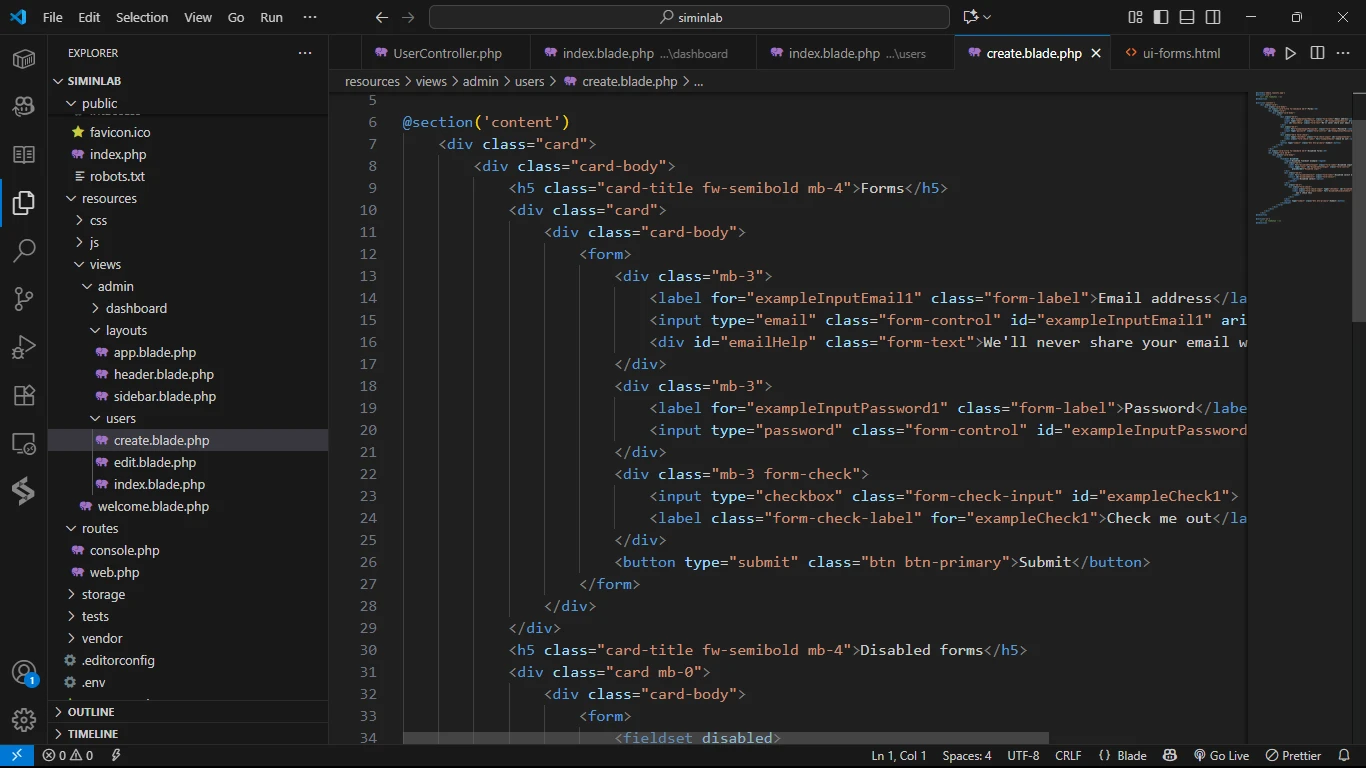Image resolution: width=1366 pixels, height=768 pixels.
Task: Toggle the bottom panel visibility
Action: 1187,17
